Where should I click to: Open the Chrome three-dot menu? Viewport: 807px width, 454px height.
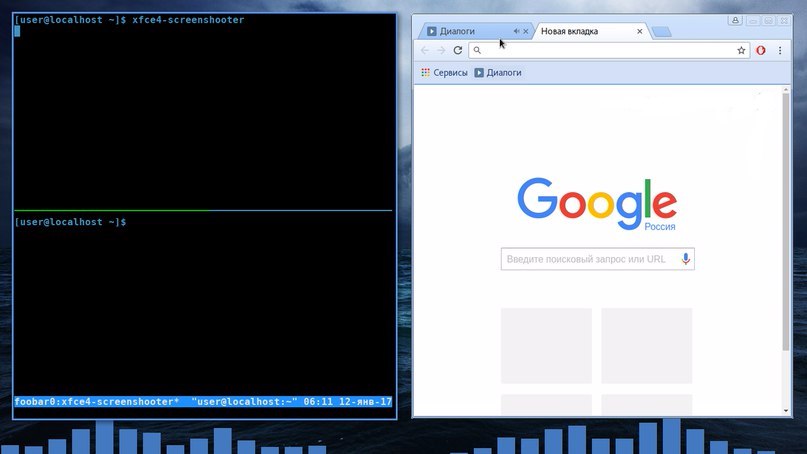pyautogui.click(x=780, y=50)
